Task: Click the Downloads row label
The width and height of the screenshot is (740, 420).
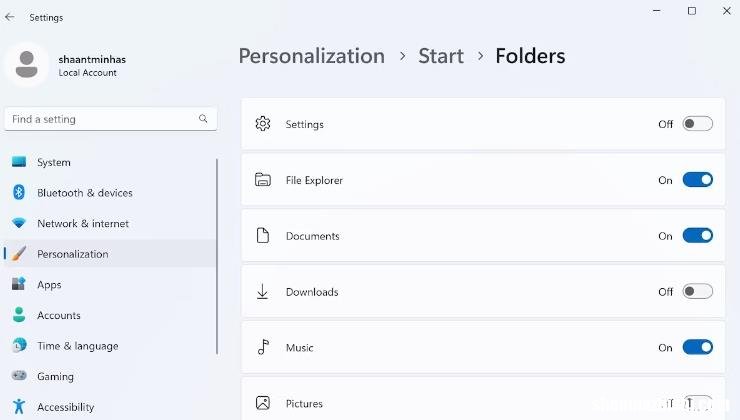Action: coord(312,292)
